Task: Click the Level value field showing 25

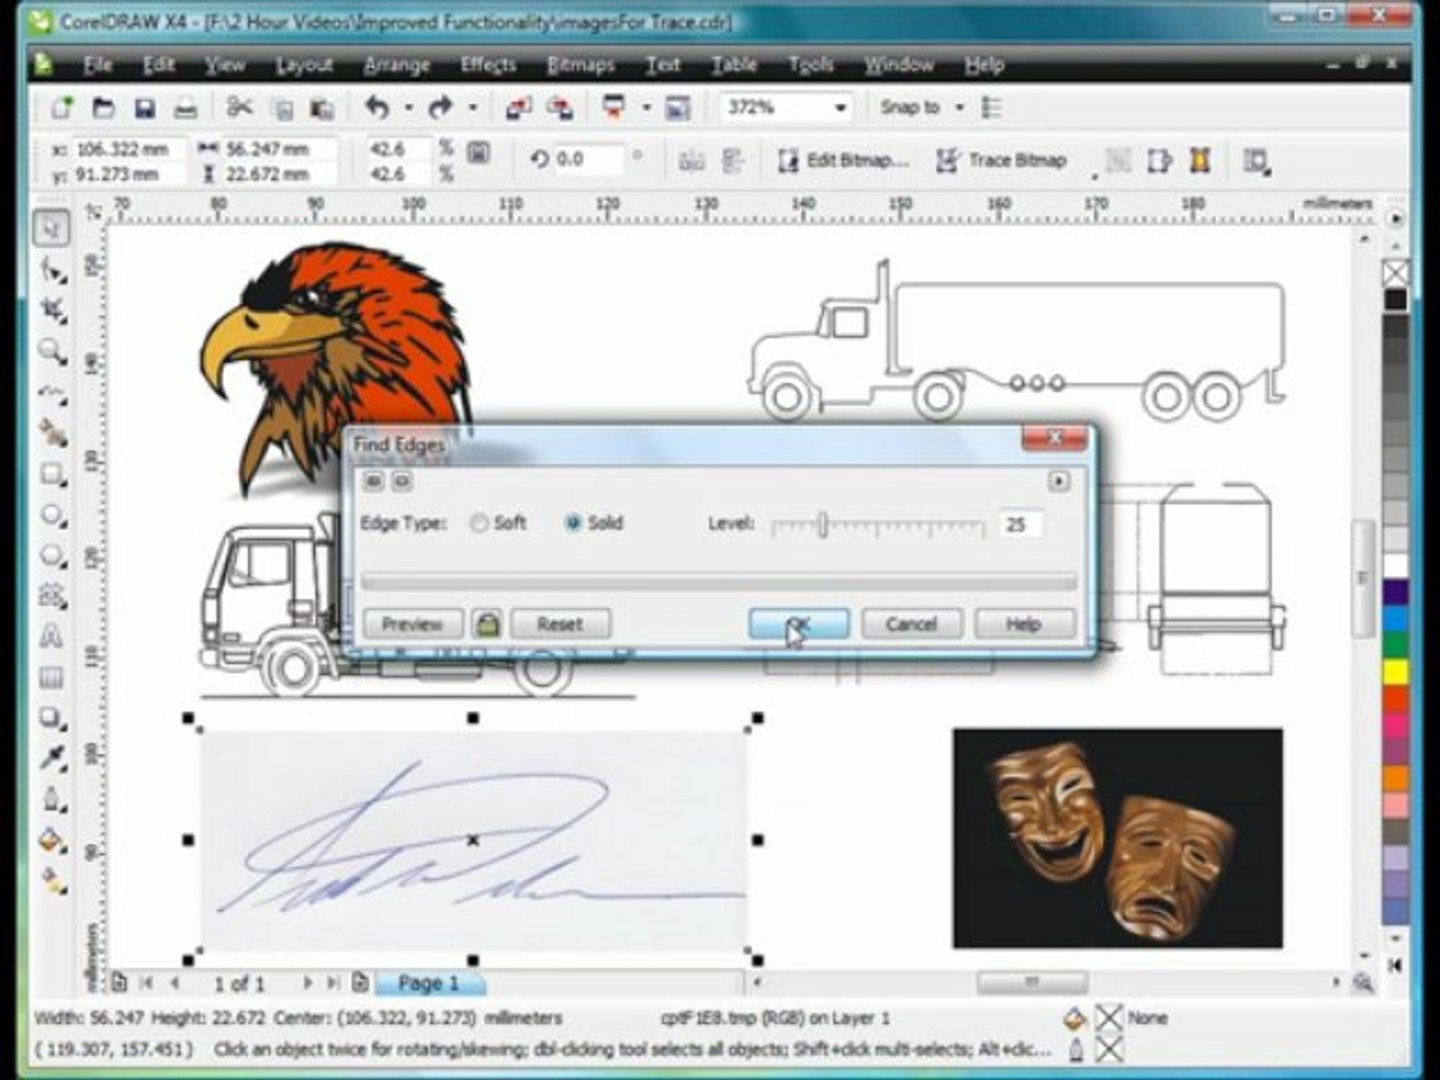Action: (x=1019, y=524)
